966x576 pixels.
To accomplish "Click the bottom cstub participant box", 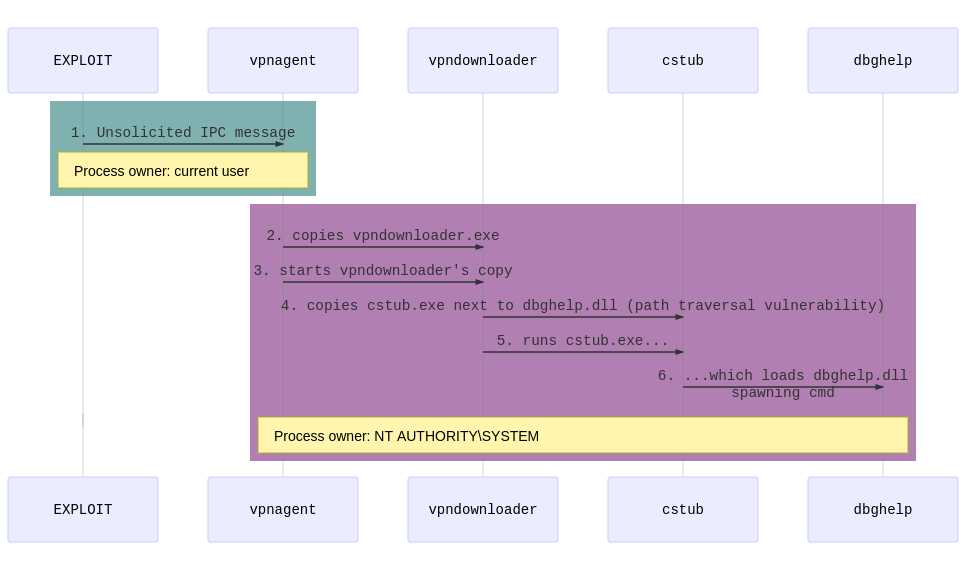I will pos(683,510).
